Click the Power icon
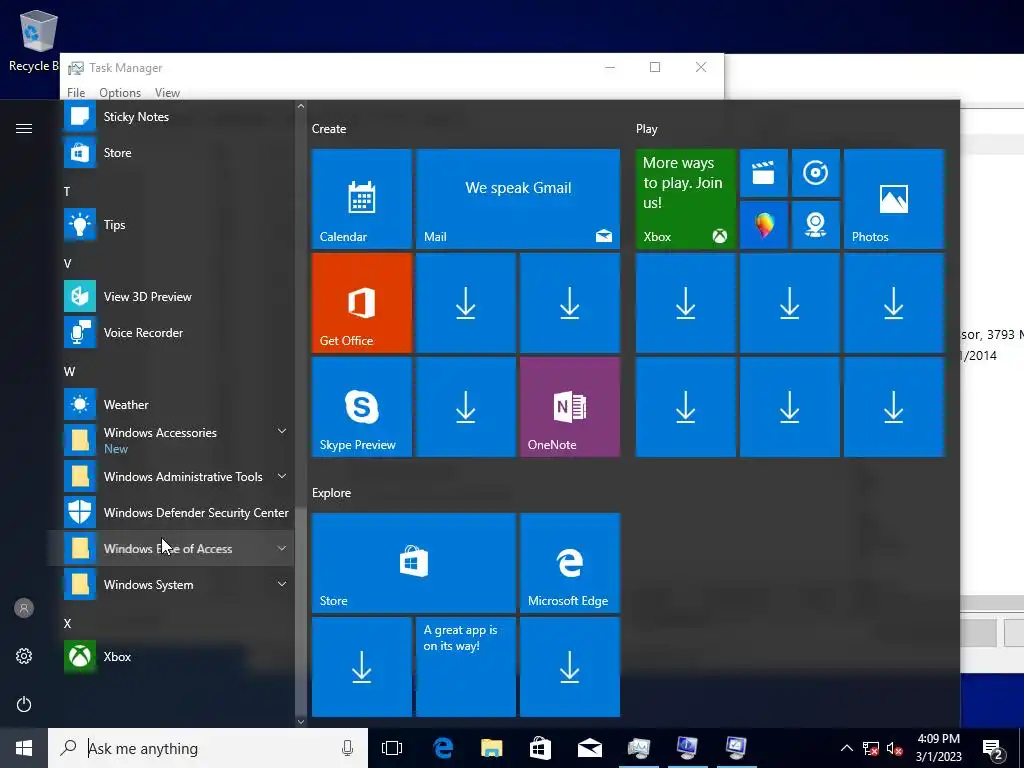The image size is (1024, 768). click(x=24, y=704)
